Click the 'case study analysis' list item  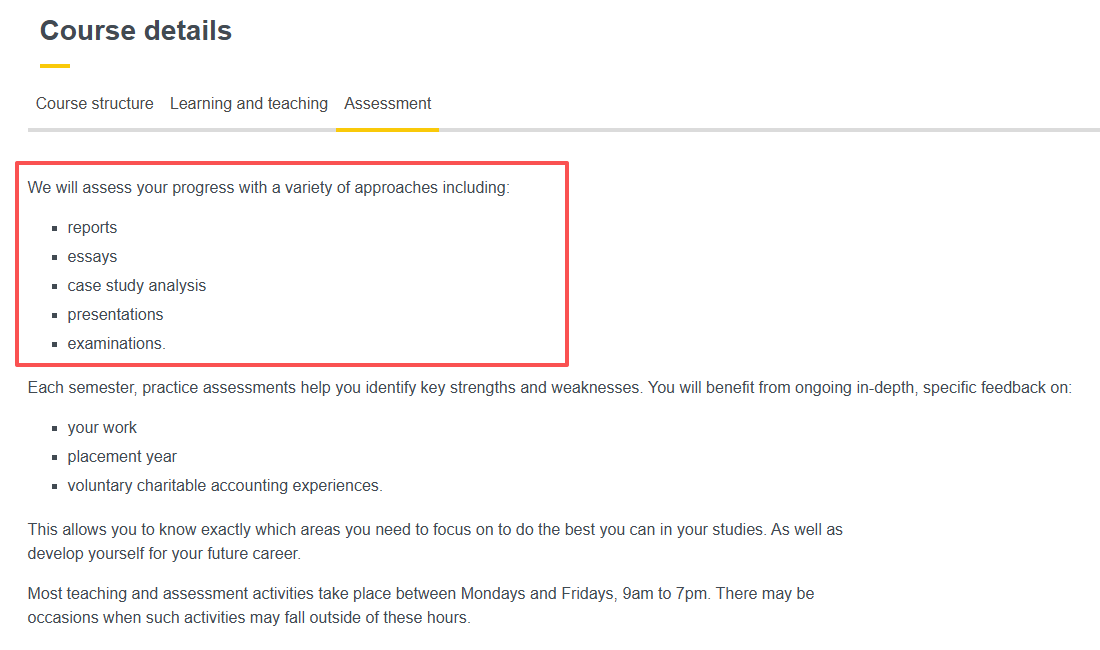[x=137, y=286]
